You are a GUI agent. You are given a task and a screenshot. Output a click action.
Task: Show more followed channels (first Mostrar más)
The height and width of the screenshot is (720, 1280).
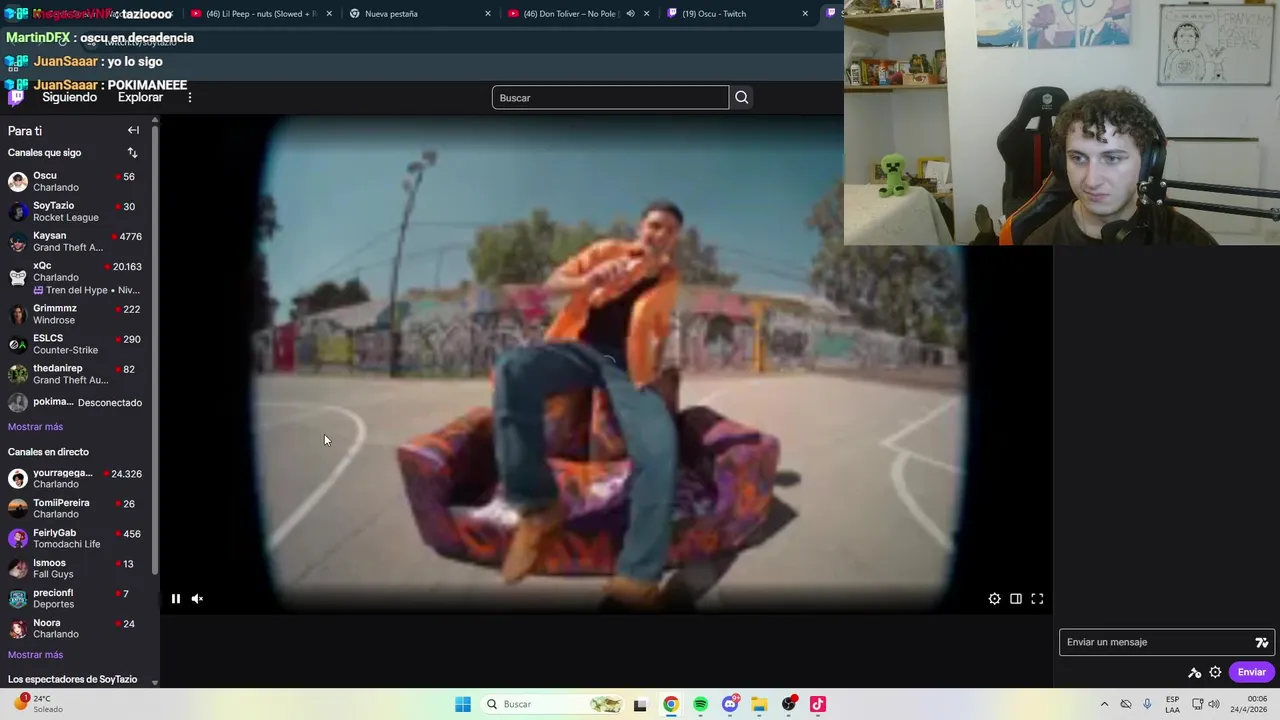(35, 427)
